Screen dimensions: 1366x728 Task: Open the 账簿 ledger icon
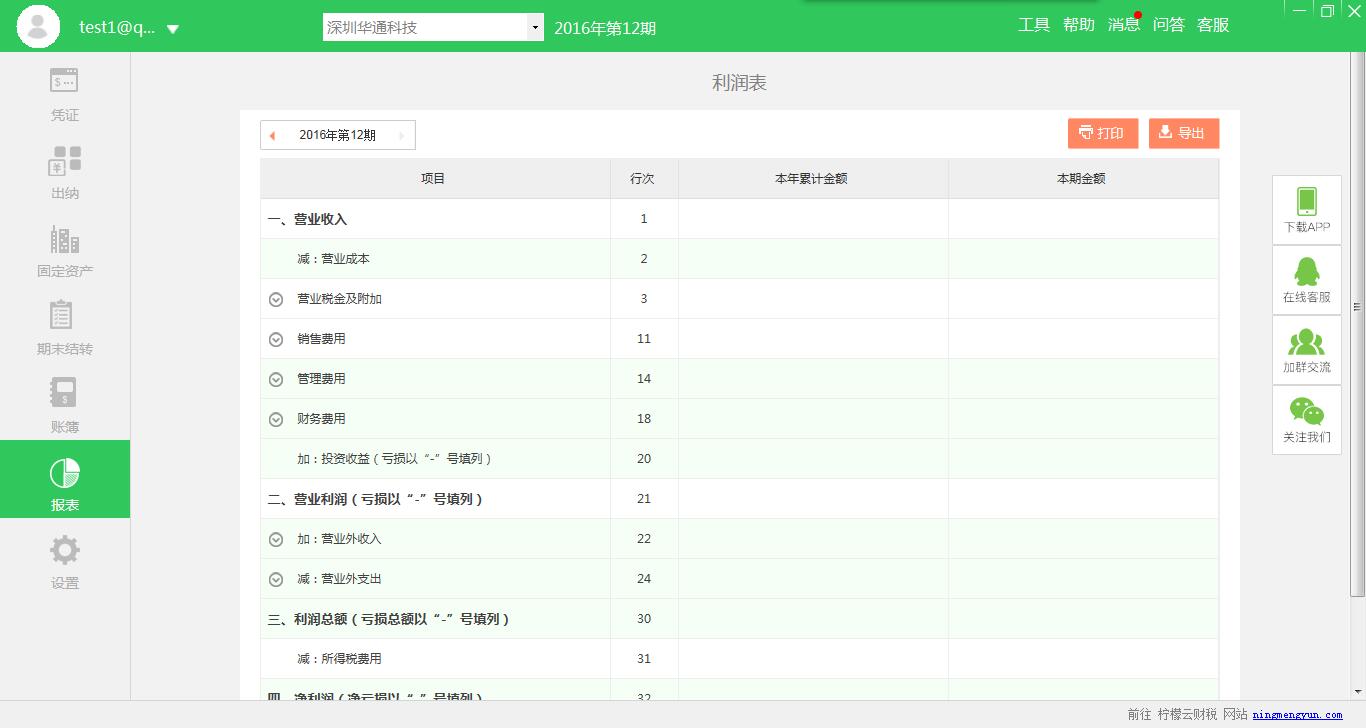pyautogui.click(x=64, y=393)
